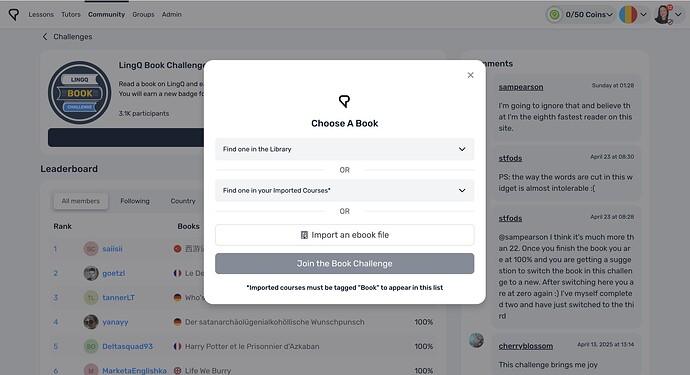690x375 pixels.
Task: Open the Tutors menu item
Action: click(x=71, y=15)
